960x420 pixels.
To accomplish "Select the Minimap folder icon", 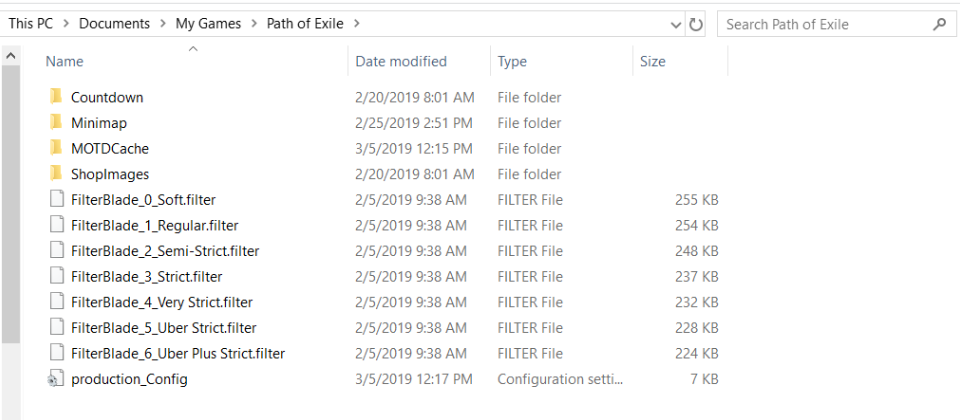I will 56,122.
